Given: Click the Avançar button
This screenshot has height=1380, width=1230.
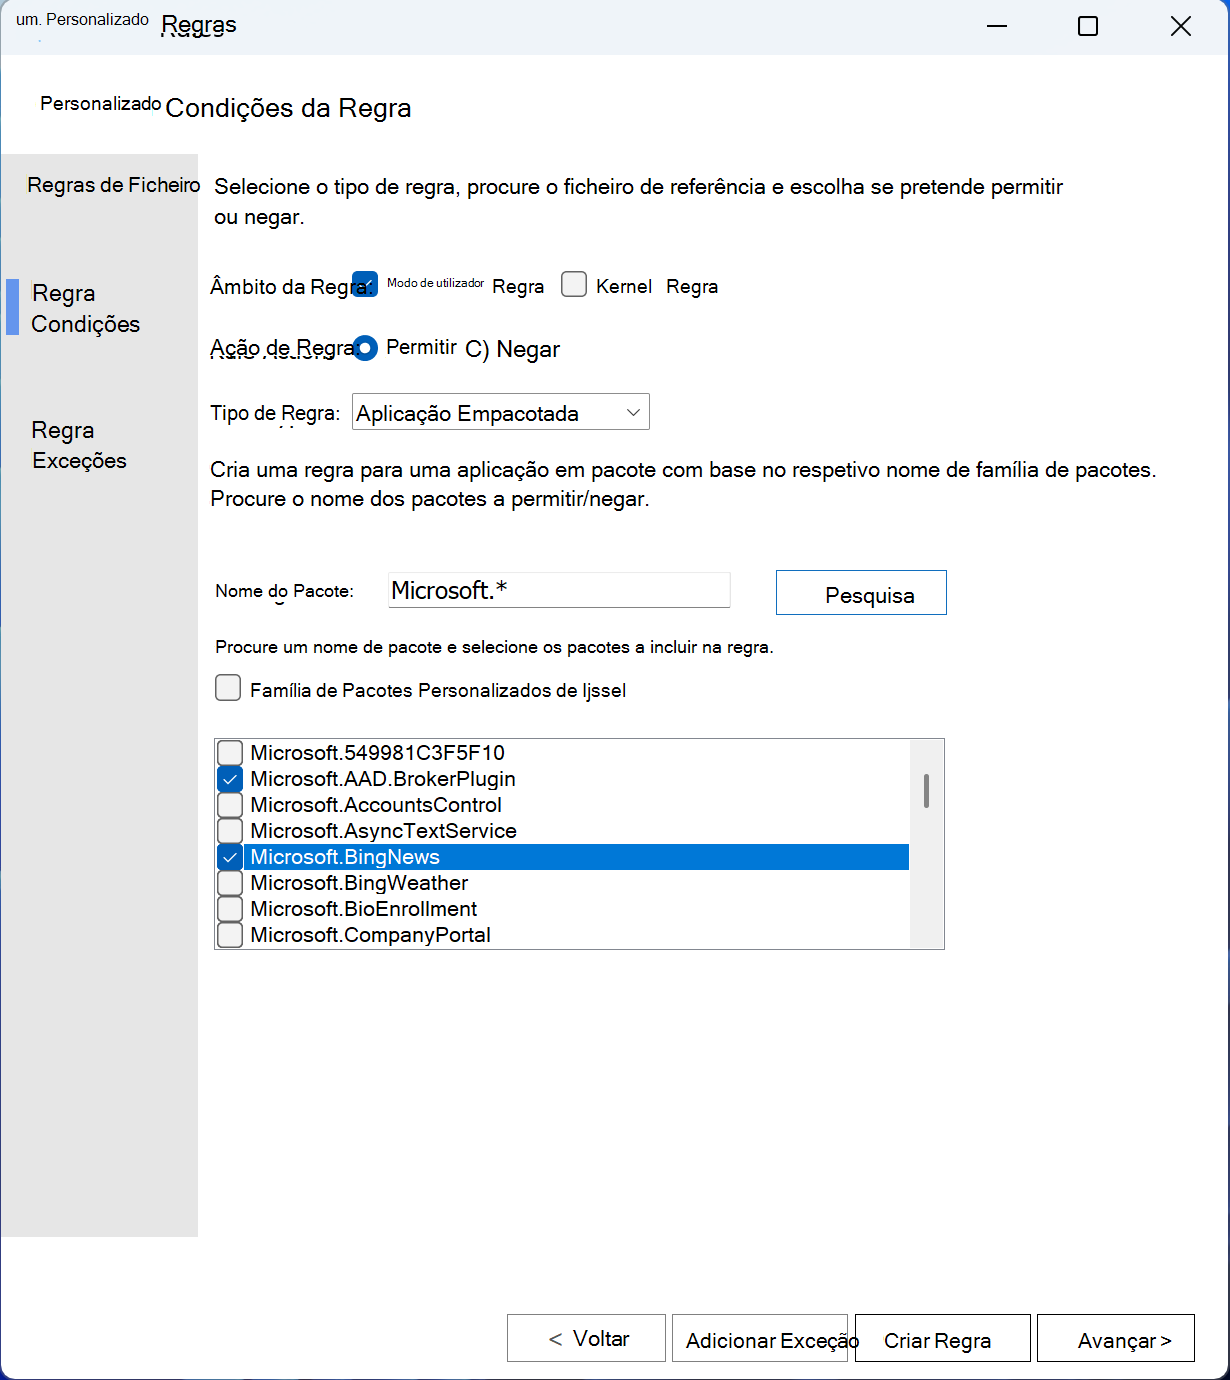Looking at the screenshot, I should [x=1116, y=1338].
